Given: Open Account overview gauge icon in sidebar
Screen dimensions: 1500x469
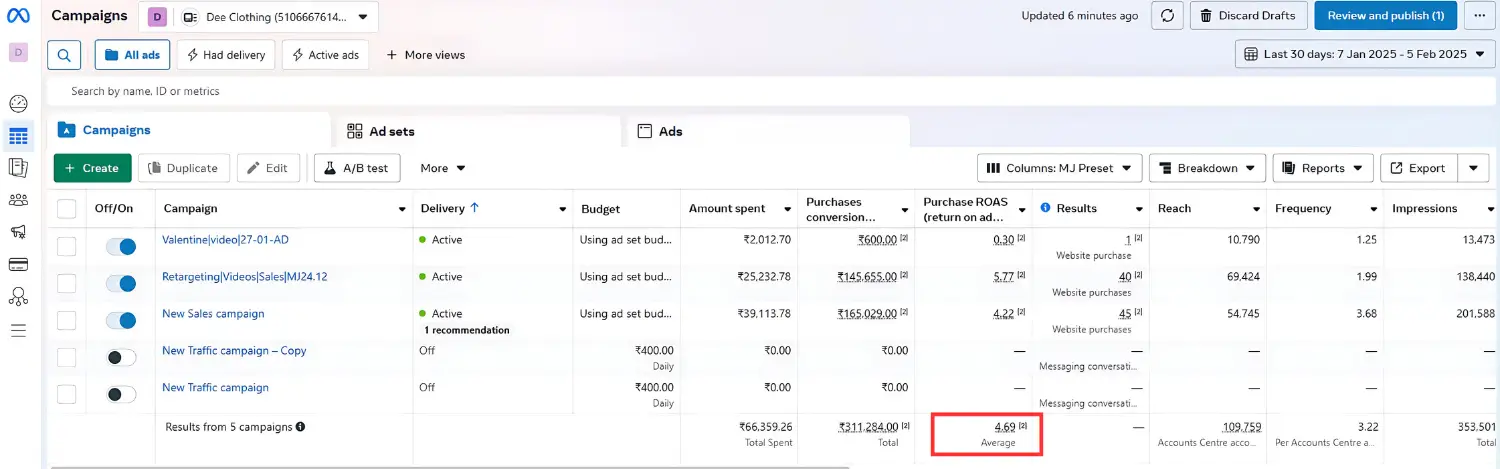Looking at the screenshot, I should [18, 104].
